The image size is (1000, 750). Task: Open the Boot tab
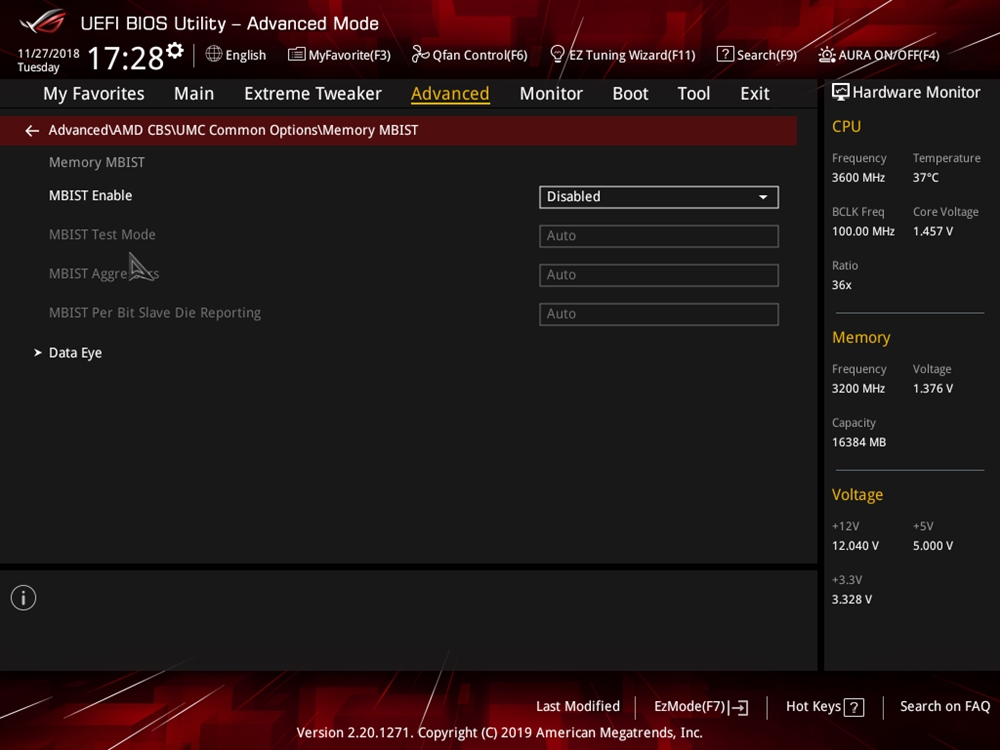(630, 94)
